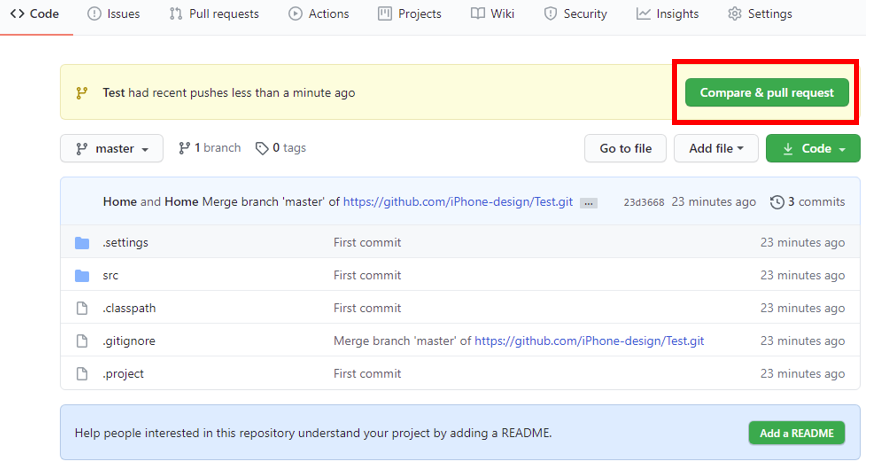Click the Issues circle icon
The image size is (869, 469).
click(x=94, y=14)
